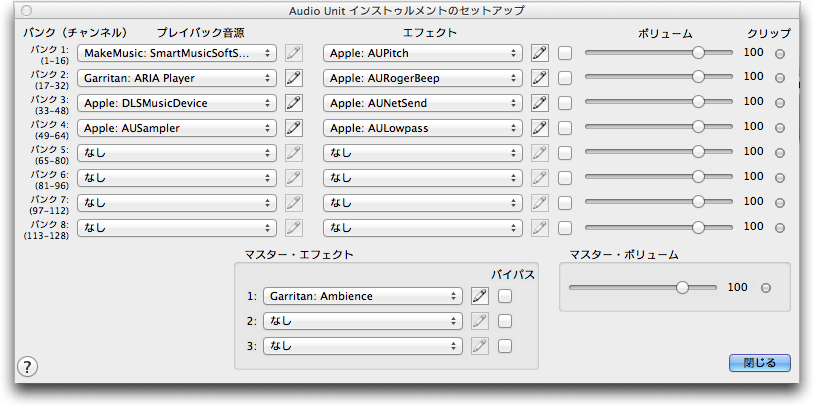Edit the Bank 1 SmartMusicSoftSynth playback instrument
814x407 pixels.
pos(294,53)
